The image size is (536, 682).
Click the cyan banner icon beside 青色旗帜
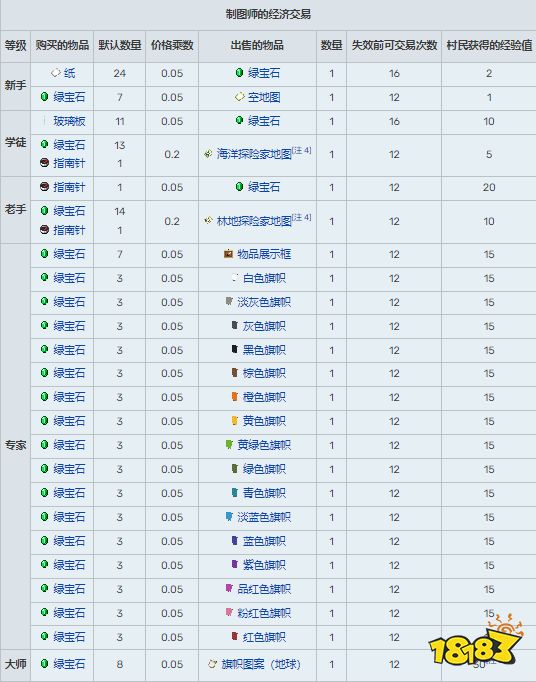[234, 492]
